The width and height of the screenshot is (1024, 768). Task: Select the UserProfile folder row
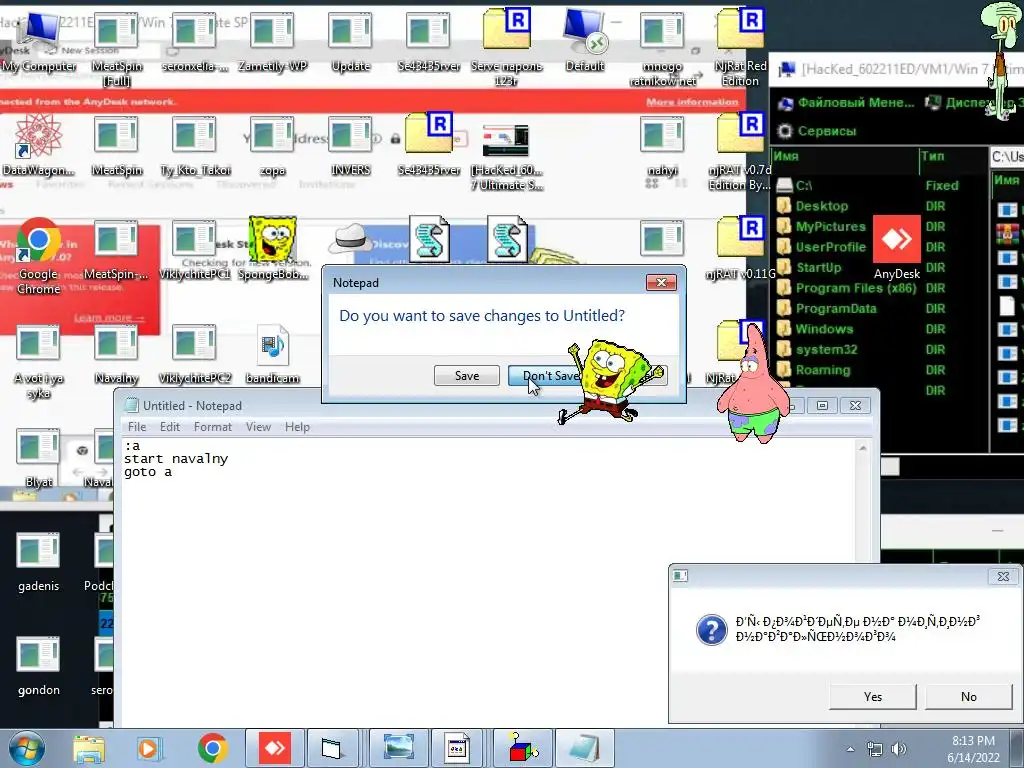click(879, 247)
